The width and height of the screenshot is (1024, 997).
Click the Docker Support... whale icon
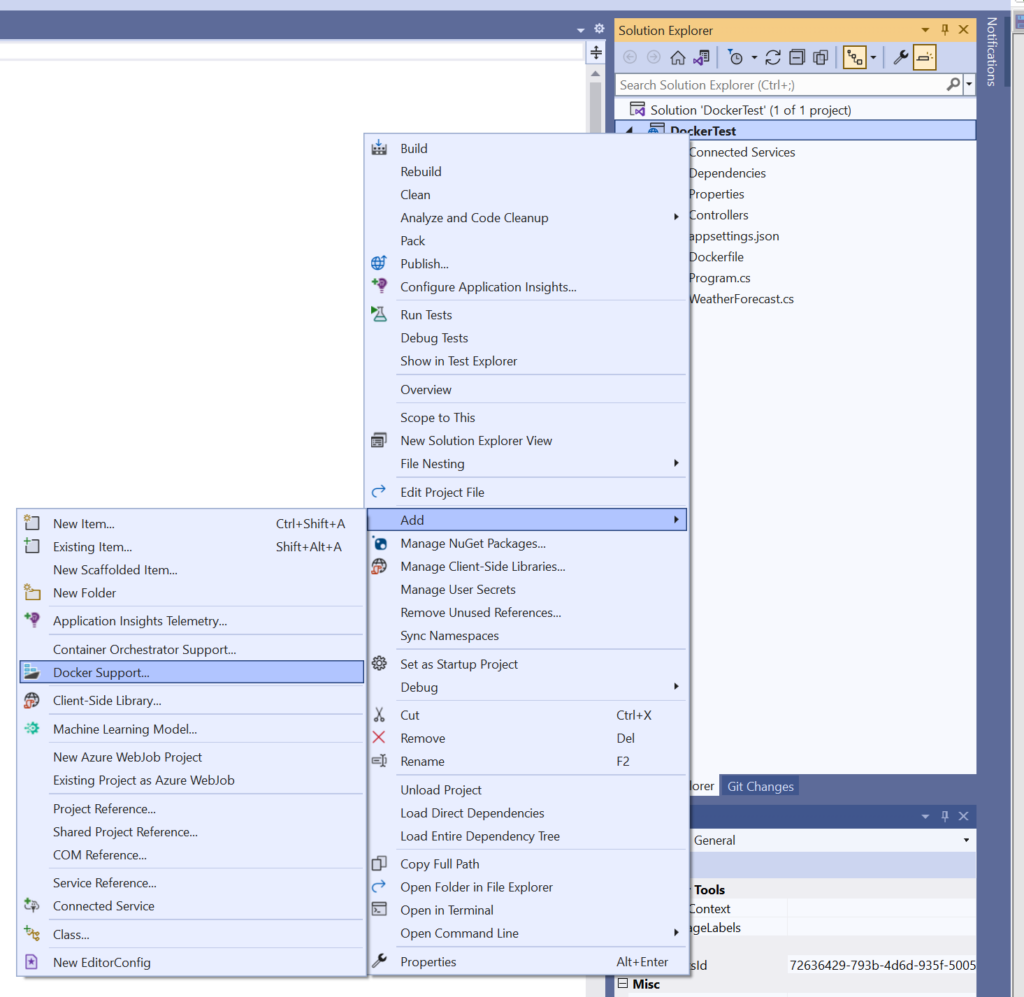click(31, 672)
